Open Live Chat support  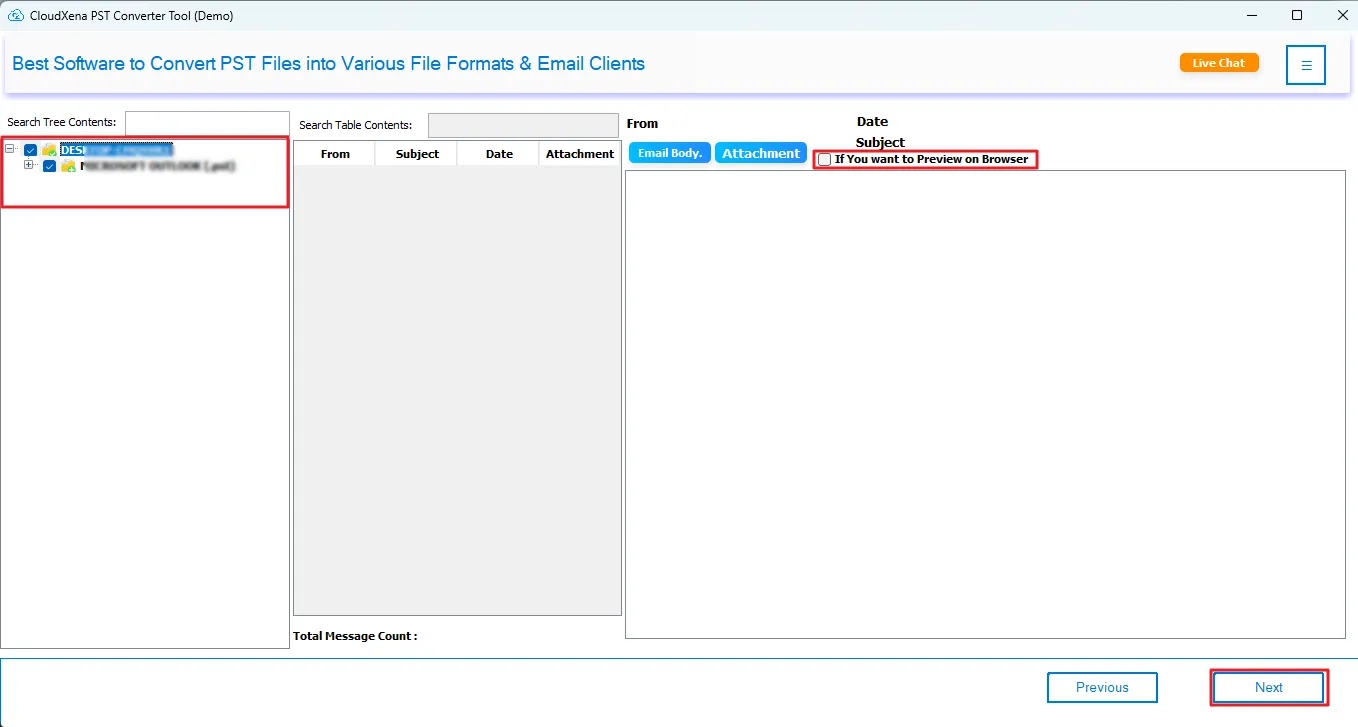(x=1218, y=63)
